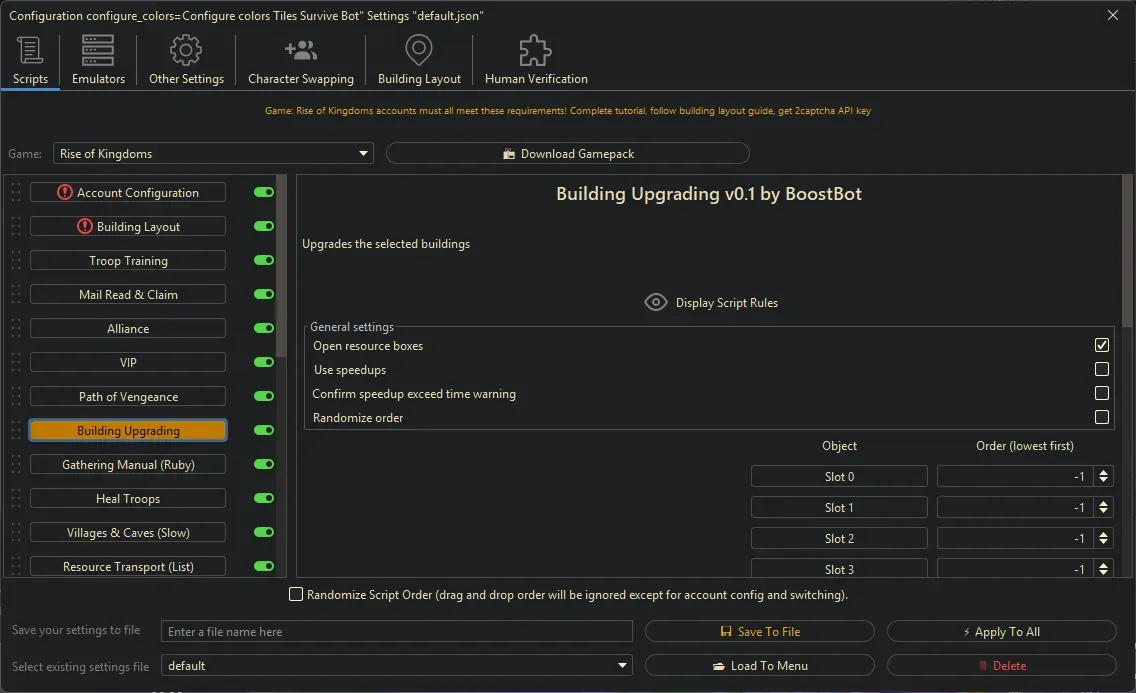
Task: Click the Display Script Rules eye icon
Action: [656, 302]
